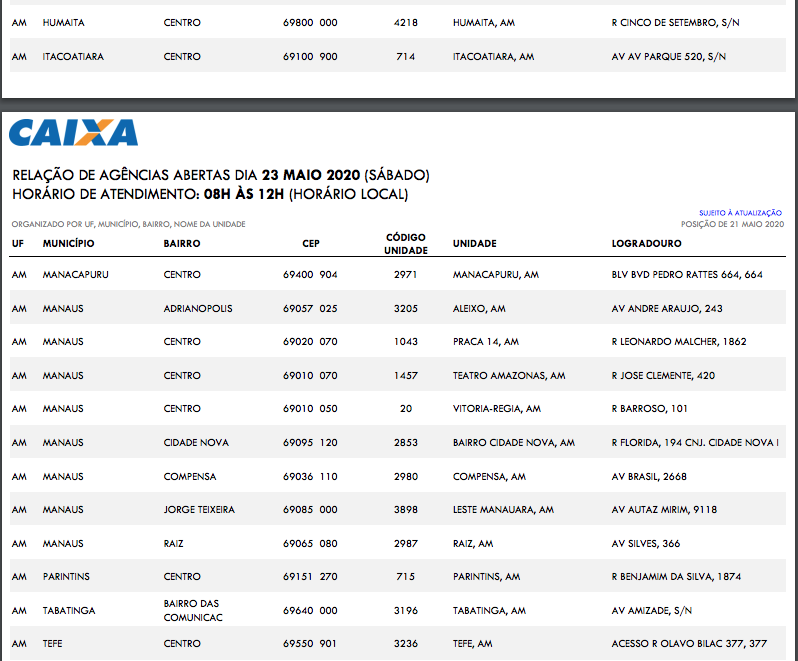This screenshot has height=661, width=798.
Task: Click the blue 'Sujeito à atualização' text
Action: pyautogui.click(x=740, y=213)
